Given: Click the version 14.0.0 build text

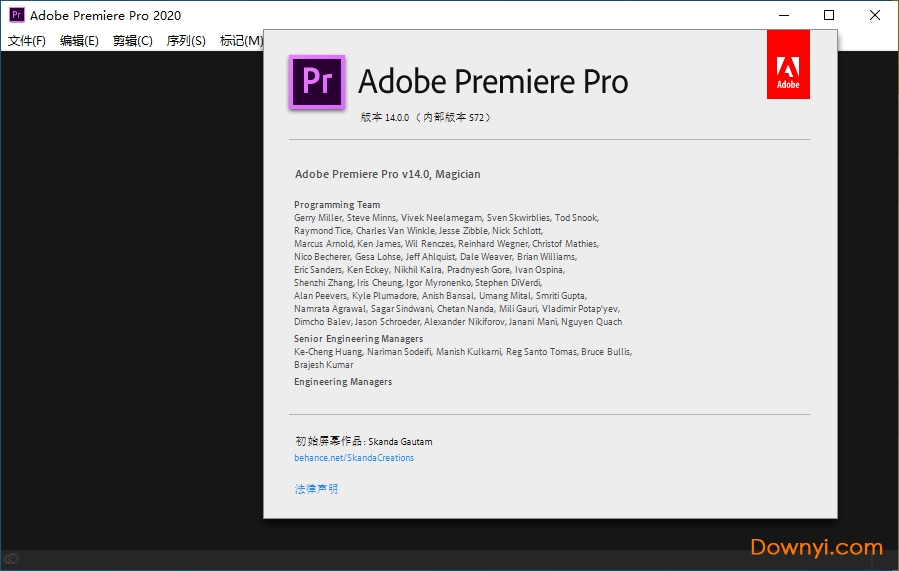Looking at the screenshot, I should [x=426, y=117].
